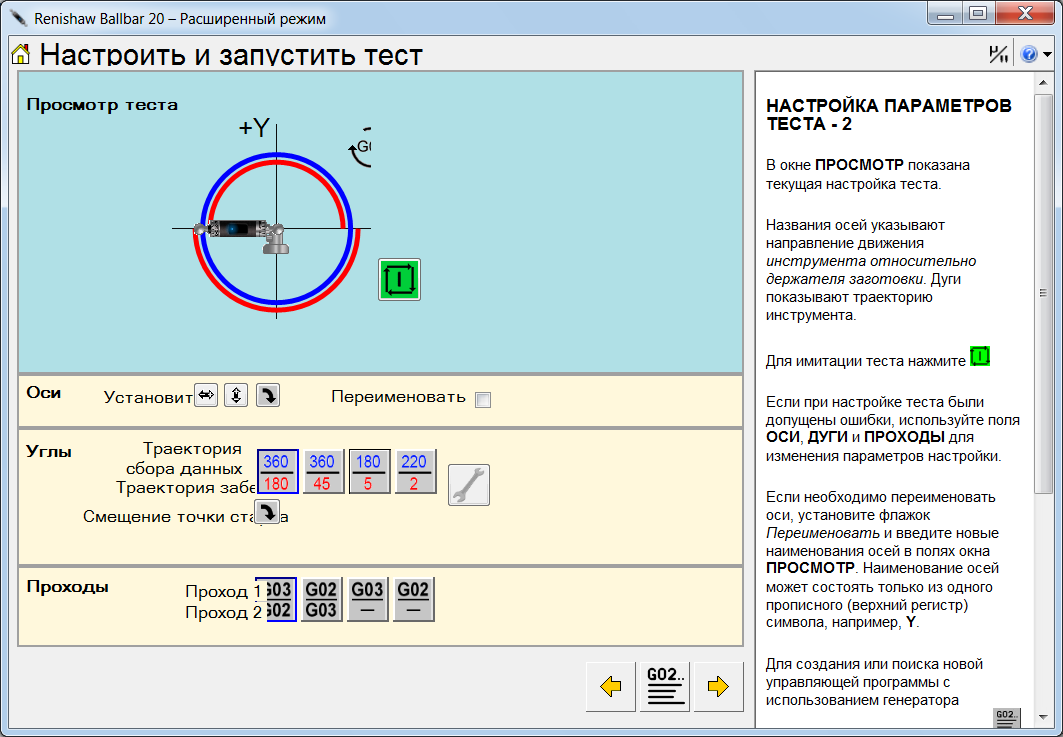The height and width of the screenshot is (737, 1063).
Task: Go forward with the right yellow arrow
Action: coord(719,687)
